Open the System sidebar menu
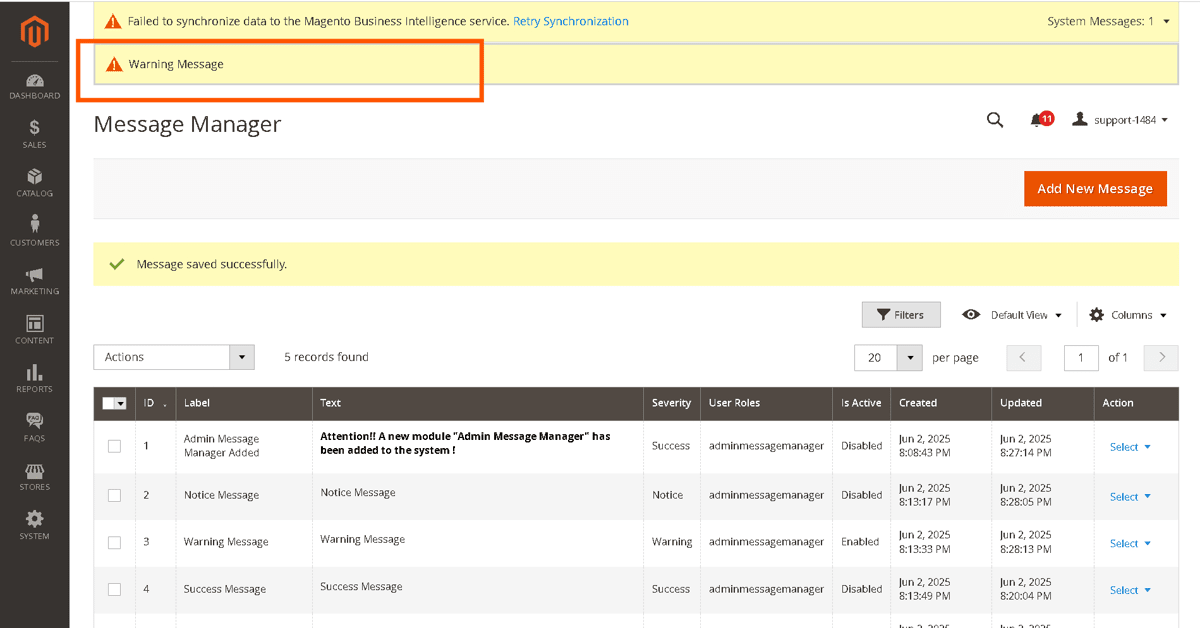The height and width of the screenshot is (628, 1200). point(35,524)
